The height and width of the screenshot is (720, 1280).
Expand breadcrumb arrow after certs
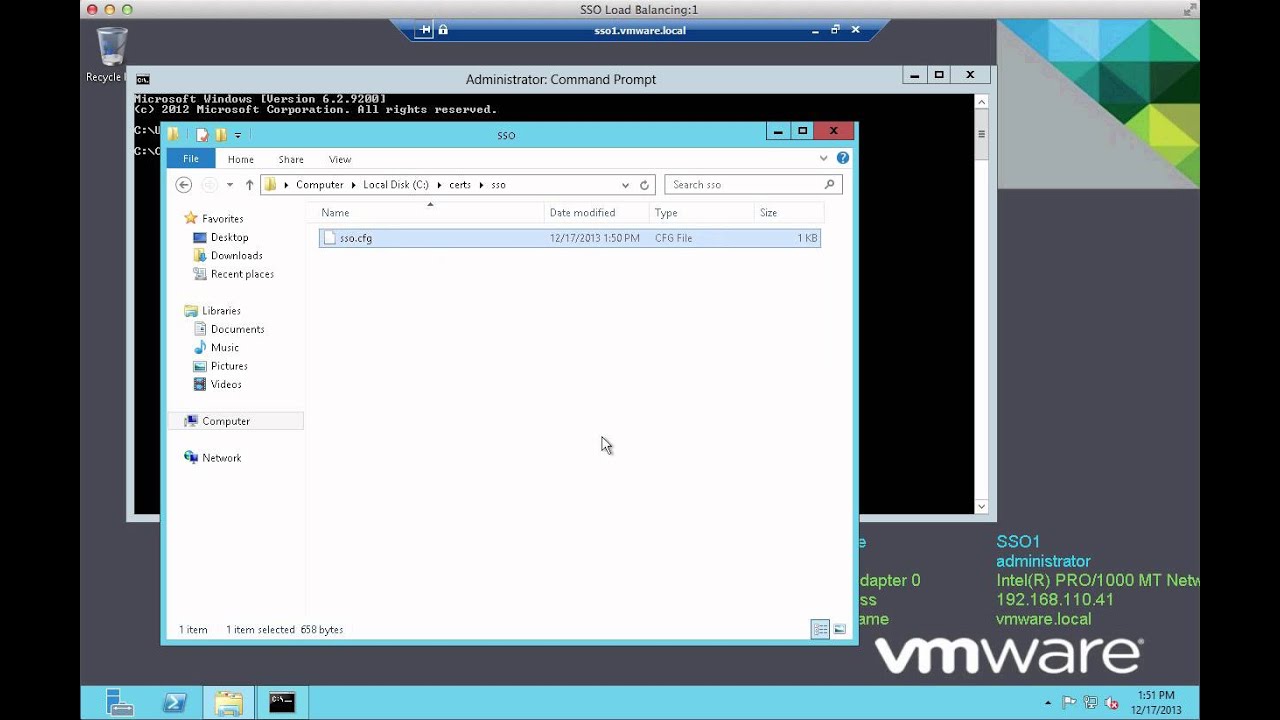481,185
